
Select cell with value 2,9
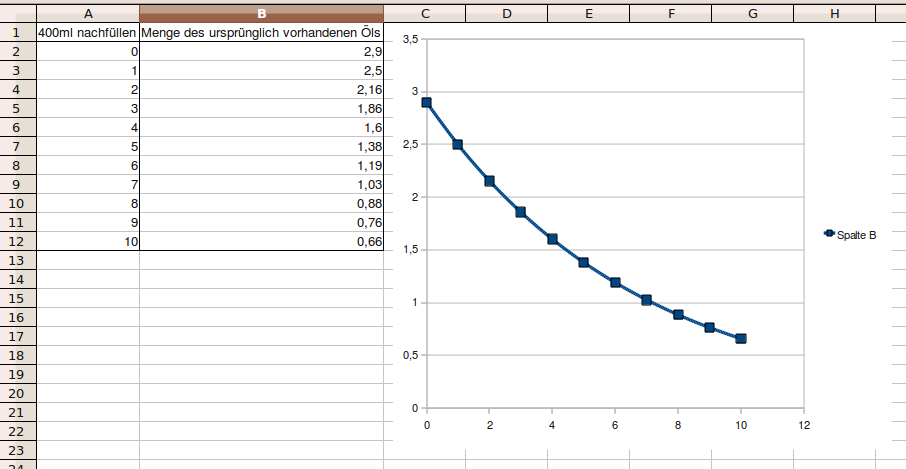click(x=262, y=51)
